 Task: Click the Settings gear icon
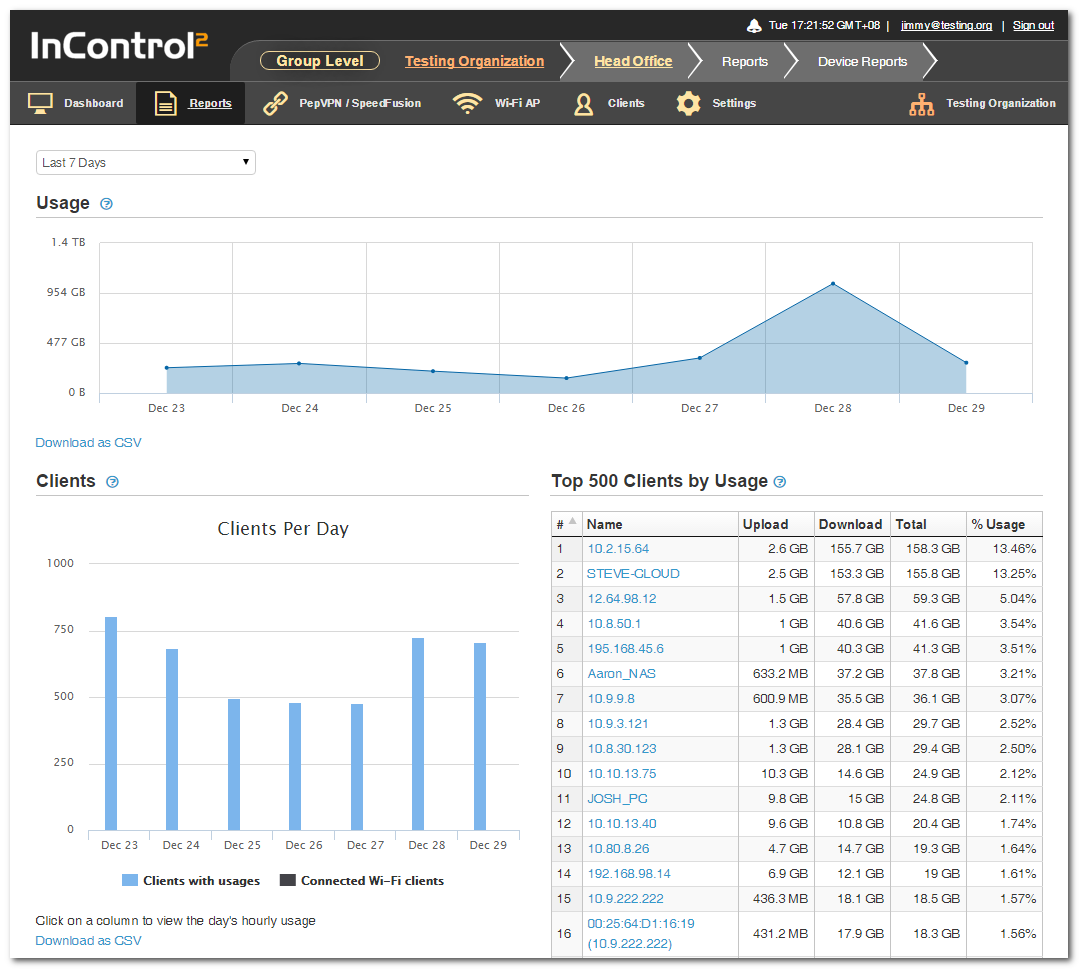click(688, 103)
